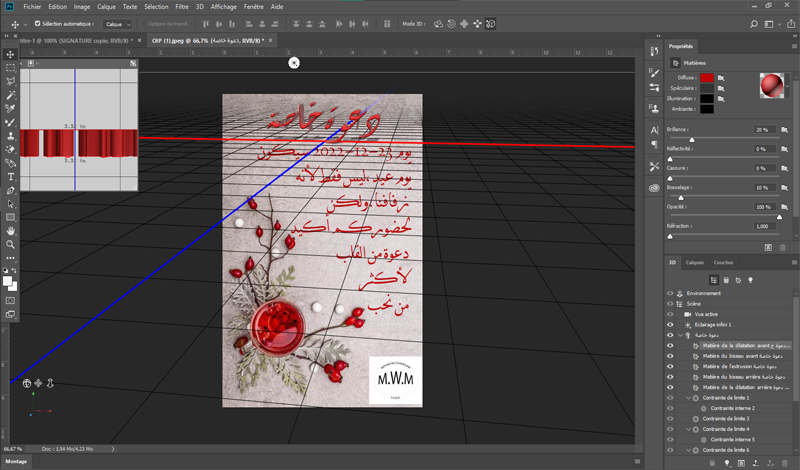
Task: Select the Magic Wand tool
Action: coord(10,95)
